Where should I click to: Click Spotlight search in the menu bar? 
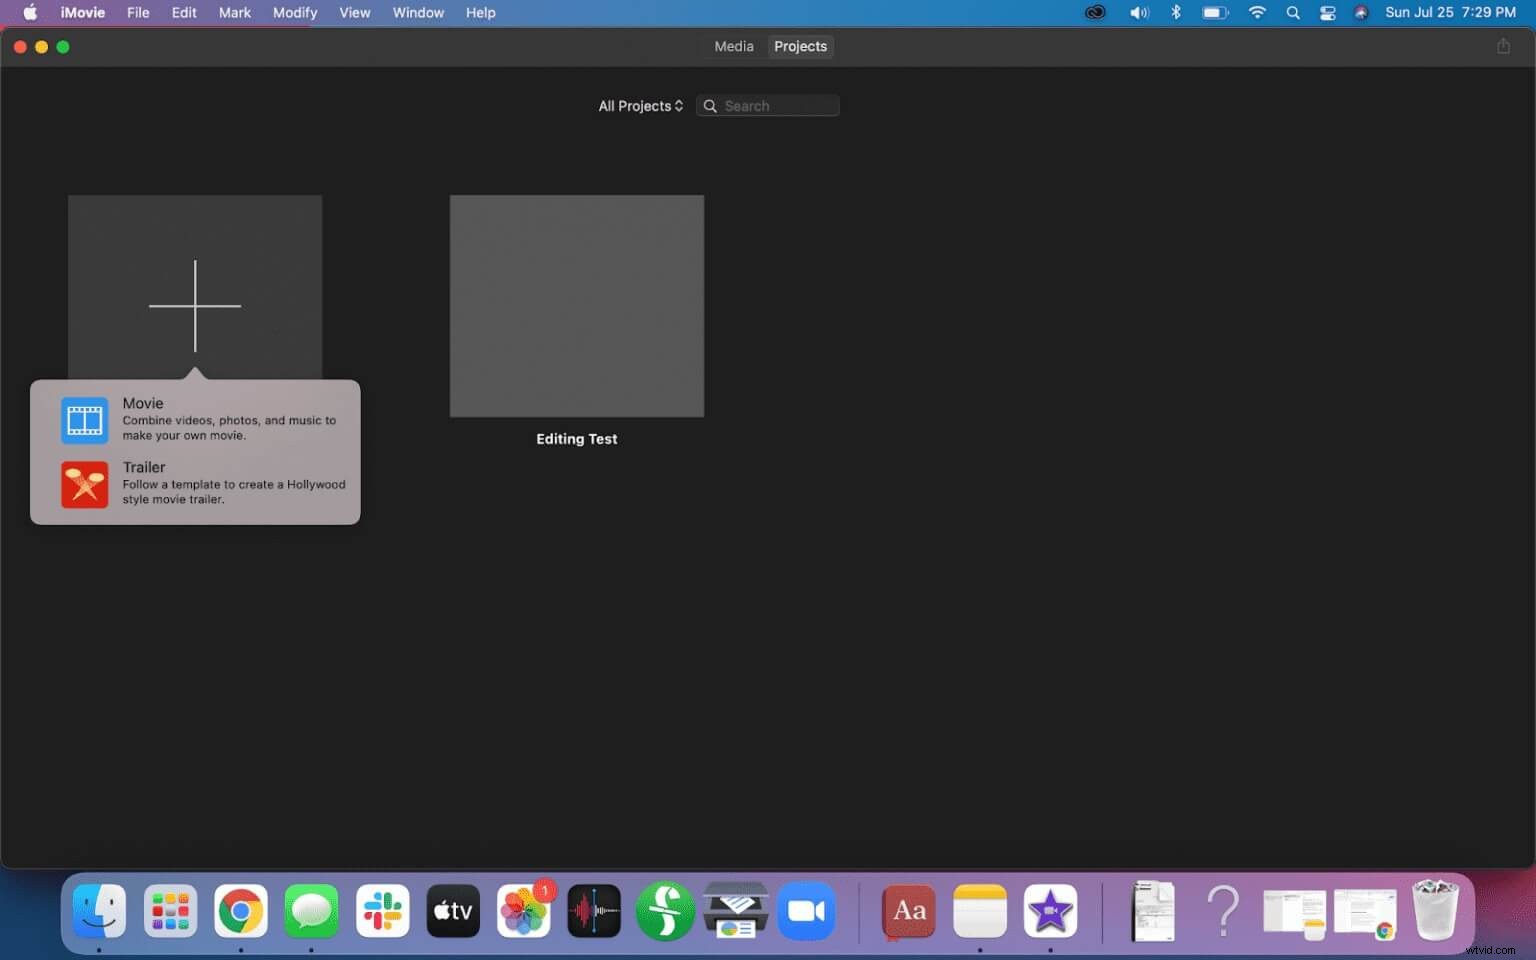pos(1293,13)
